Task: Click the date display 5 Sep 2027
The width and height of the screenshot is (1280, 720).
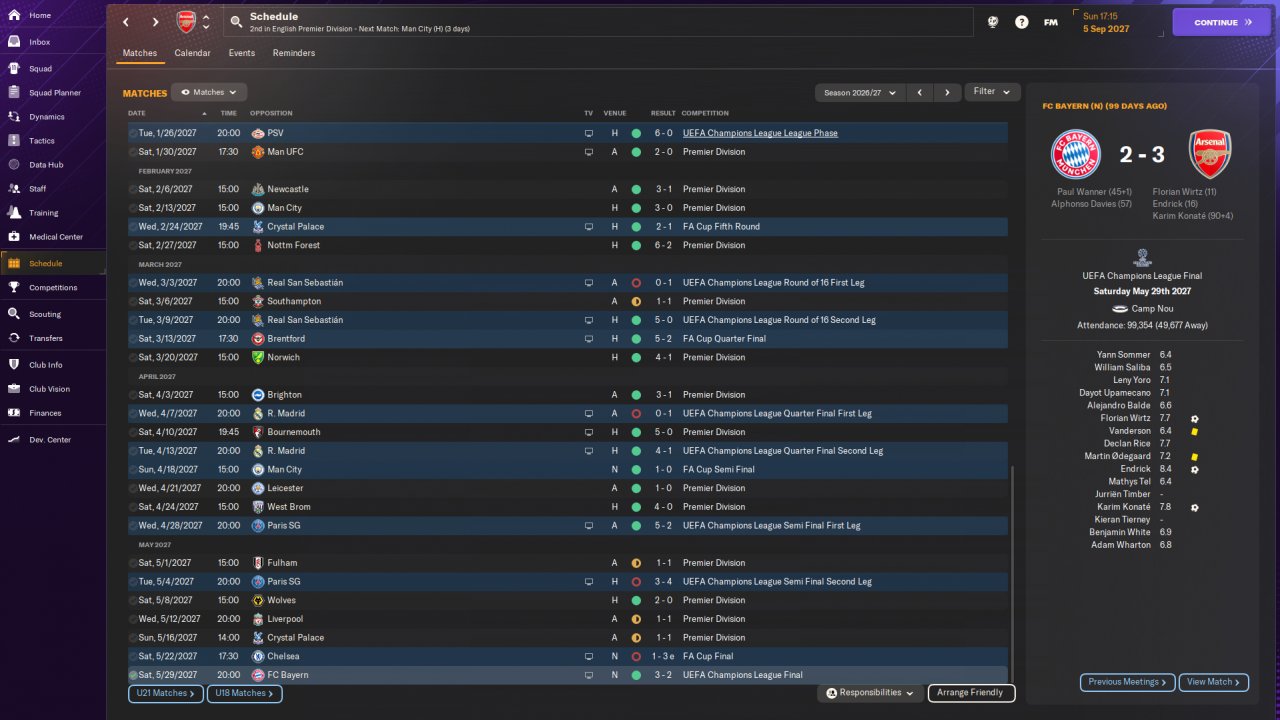Action: pyautogui.click(x=1105, y=29)
